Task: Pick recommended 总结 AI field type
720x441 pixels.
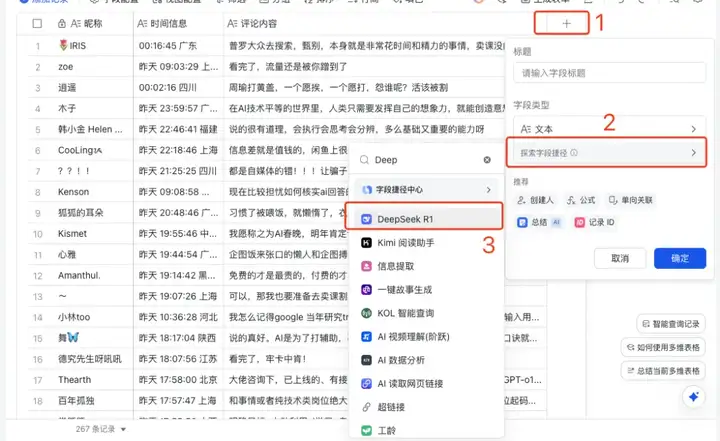Action: 539,222
